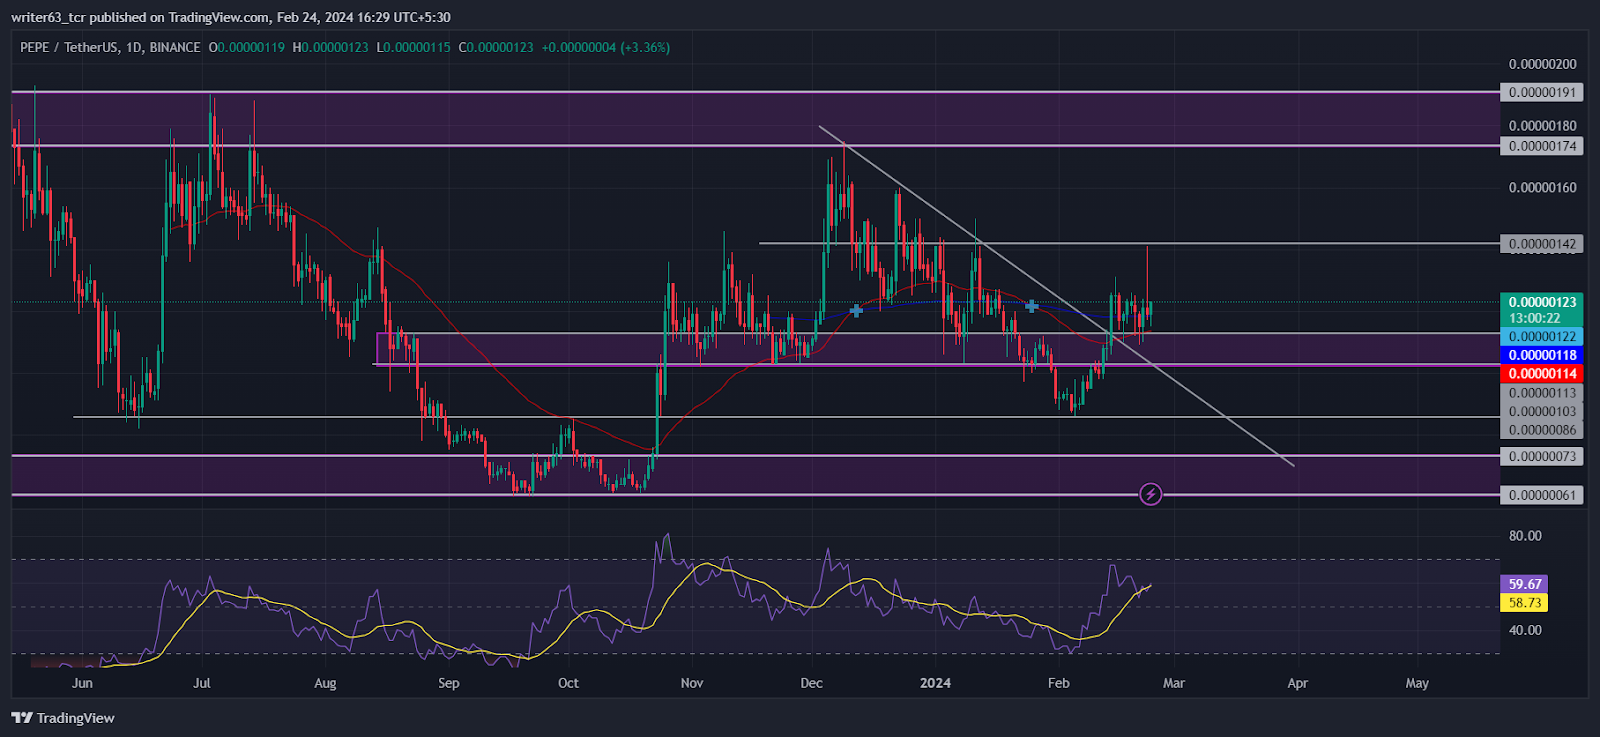Select the 0.00000073 support level label
Image resolution: width=1600 pixels, height=737 pixels.
click(x=1542, y=457)
